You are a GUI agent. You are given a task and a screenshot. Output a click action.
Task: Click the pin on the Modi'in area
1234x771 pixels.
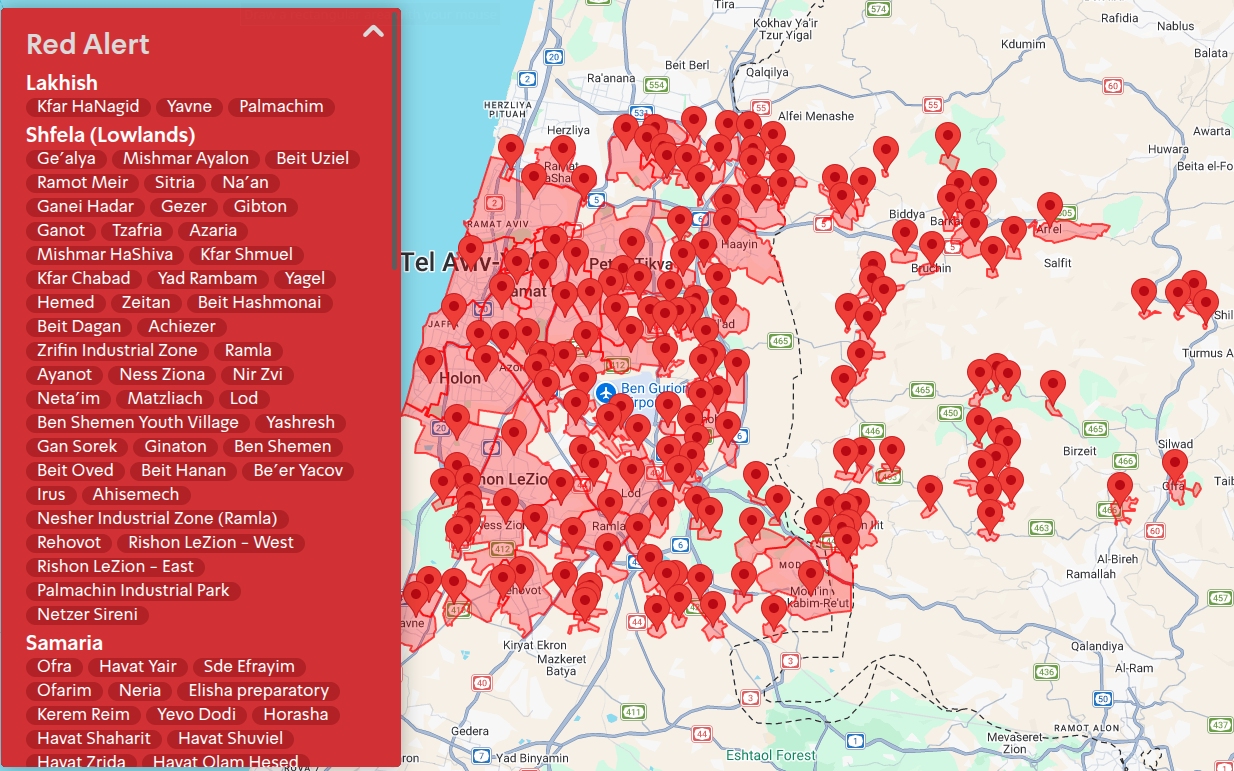tap(810, 576)
